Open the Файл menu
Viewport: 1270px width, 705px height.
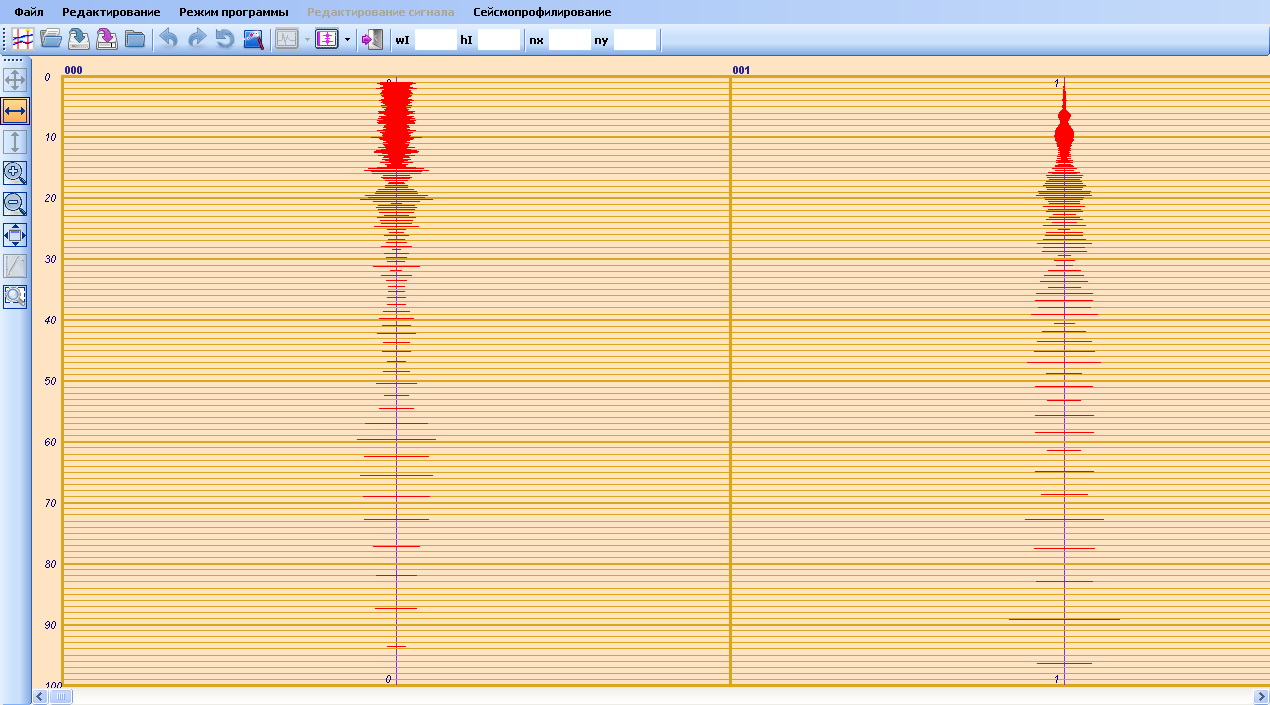29,12
